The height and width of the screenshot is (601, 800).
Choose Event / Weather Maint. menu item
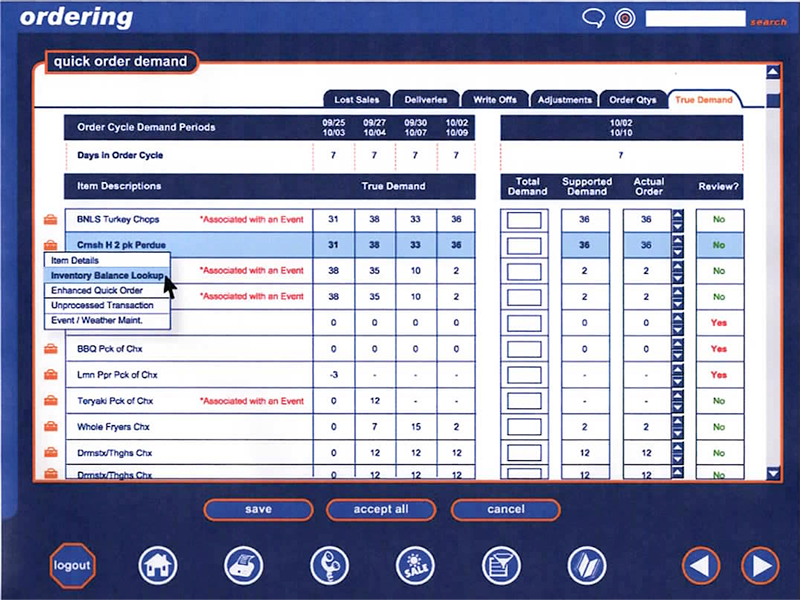(x=107, y=320)
